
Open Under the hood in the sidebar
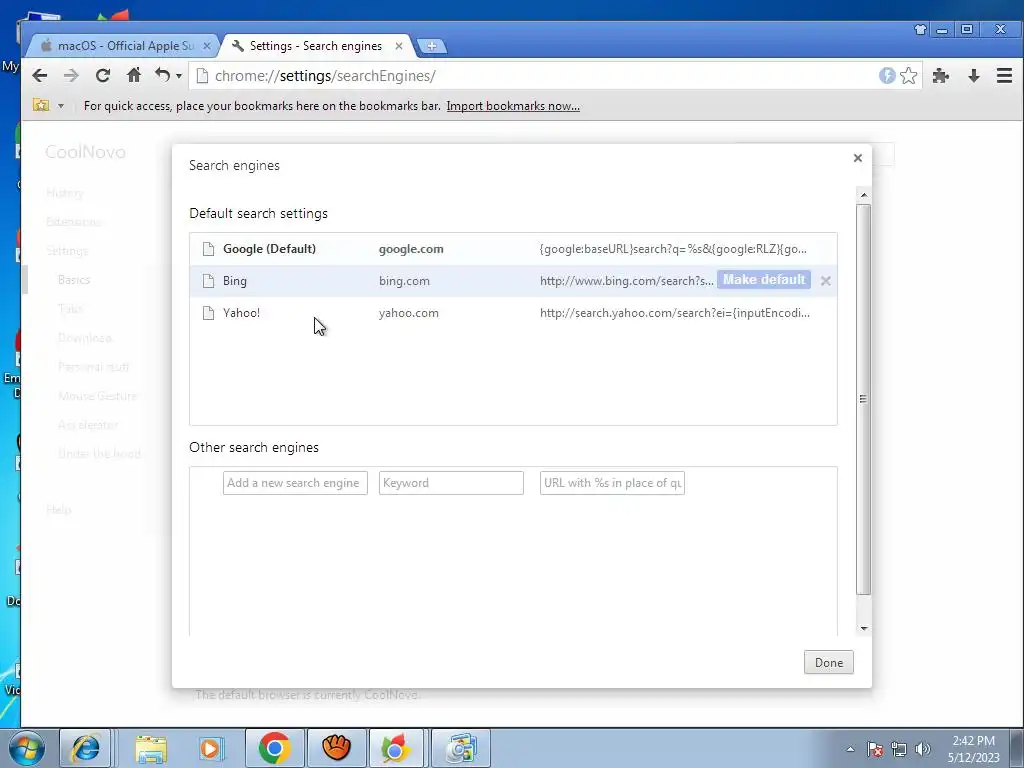[99, 453]
